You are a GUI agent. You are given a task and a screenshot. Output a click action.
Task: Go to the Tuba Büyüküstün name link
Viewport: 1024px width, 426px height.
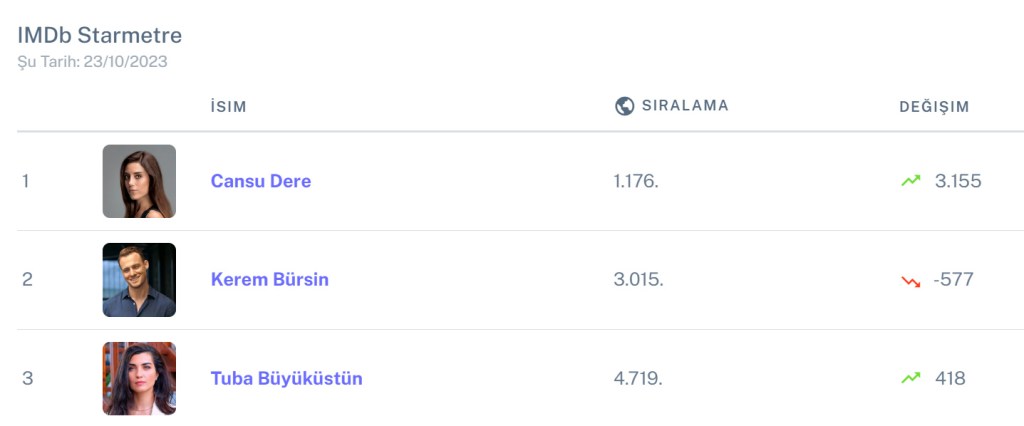[287, 379]
